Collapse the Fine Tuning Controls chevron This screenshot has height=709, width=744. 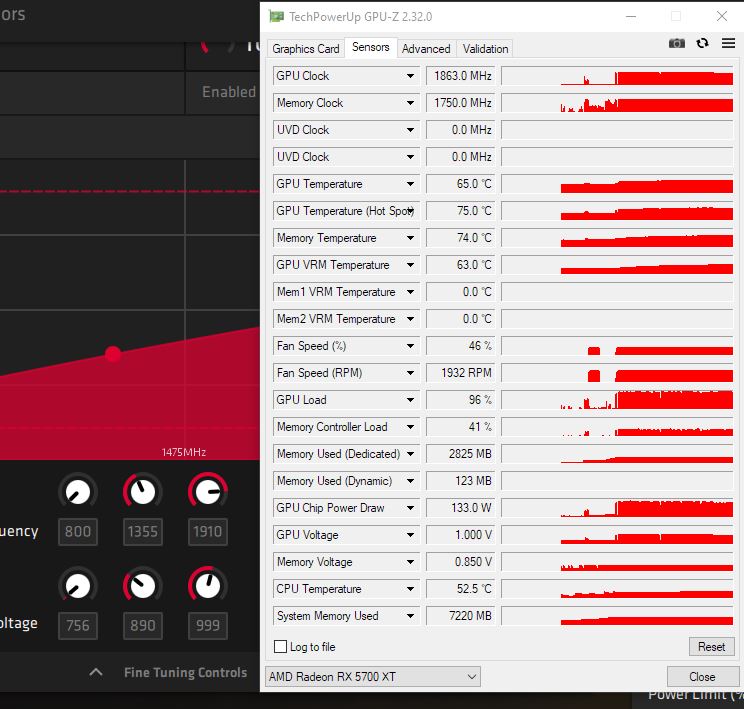(x=96, y=672)
